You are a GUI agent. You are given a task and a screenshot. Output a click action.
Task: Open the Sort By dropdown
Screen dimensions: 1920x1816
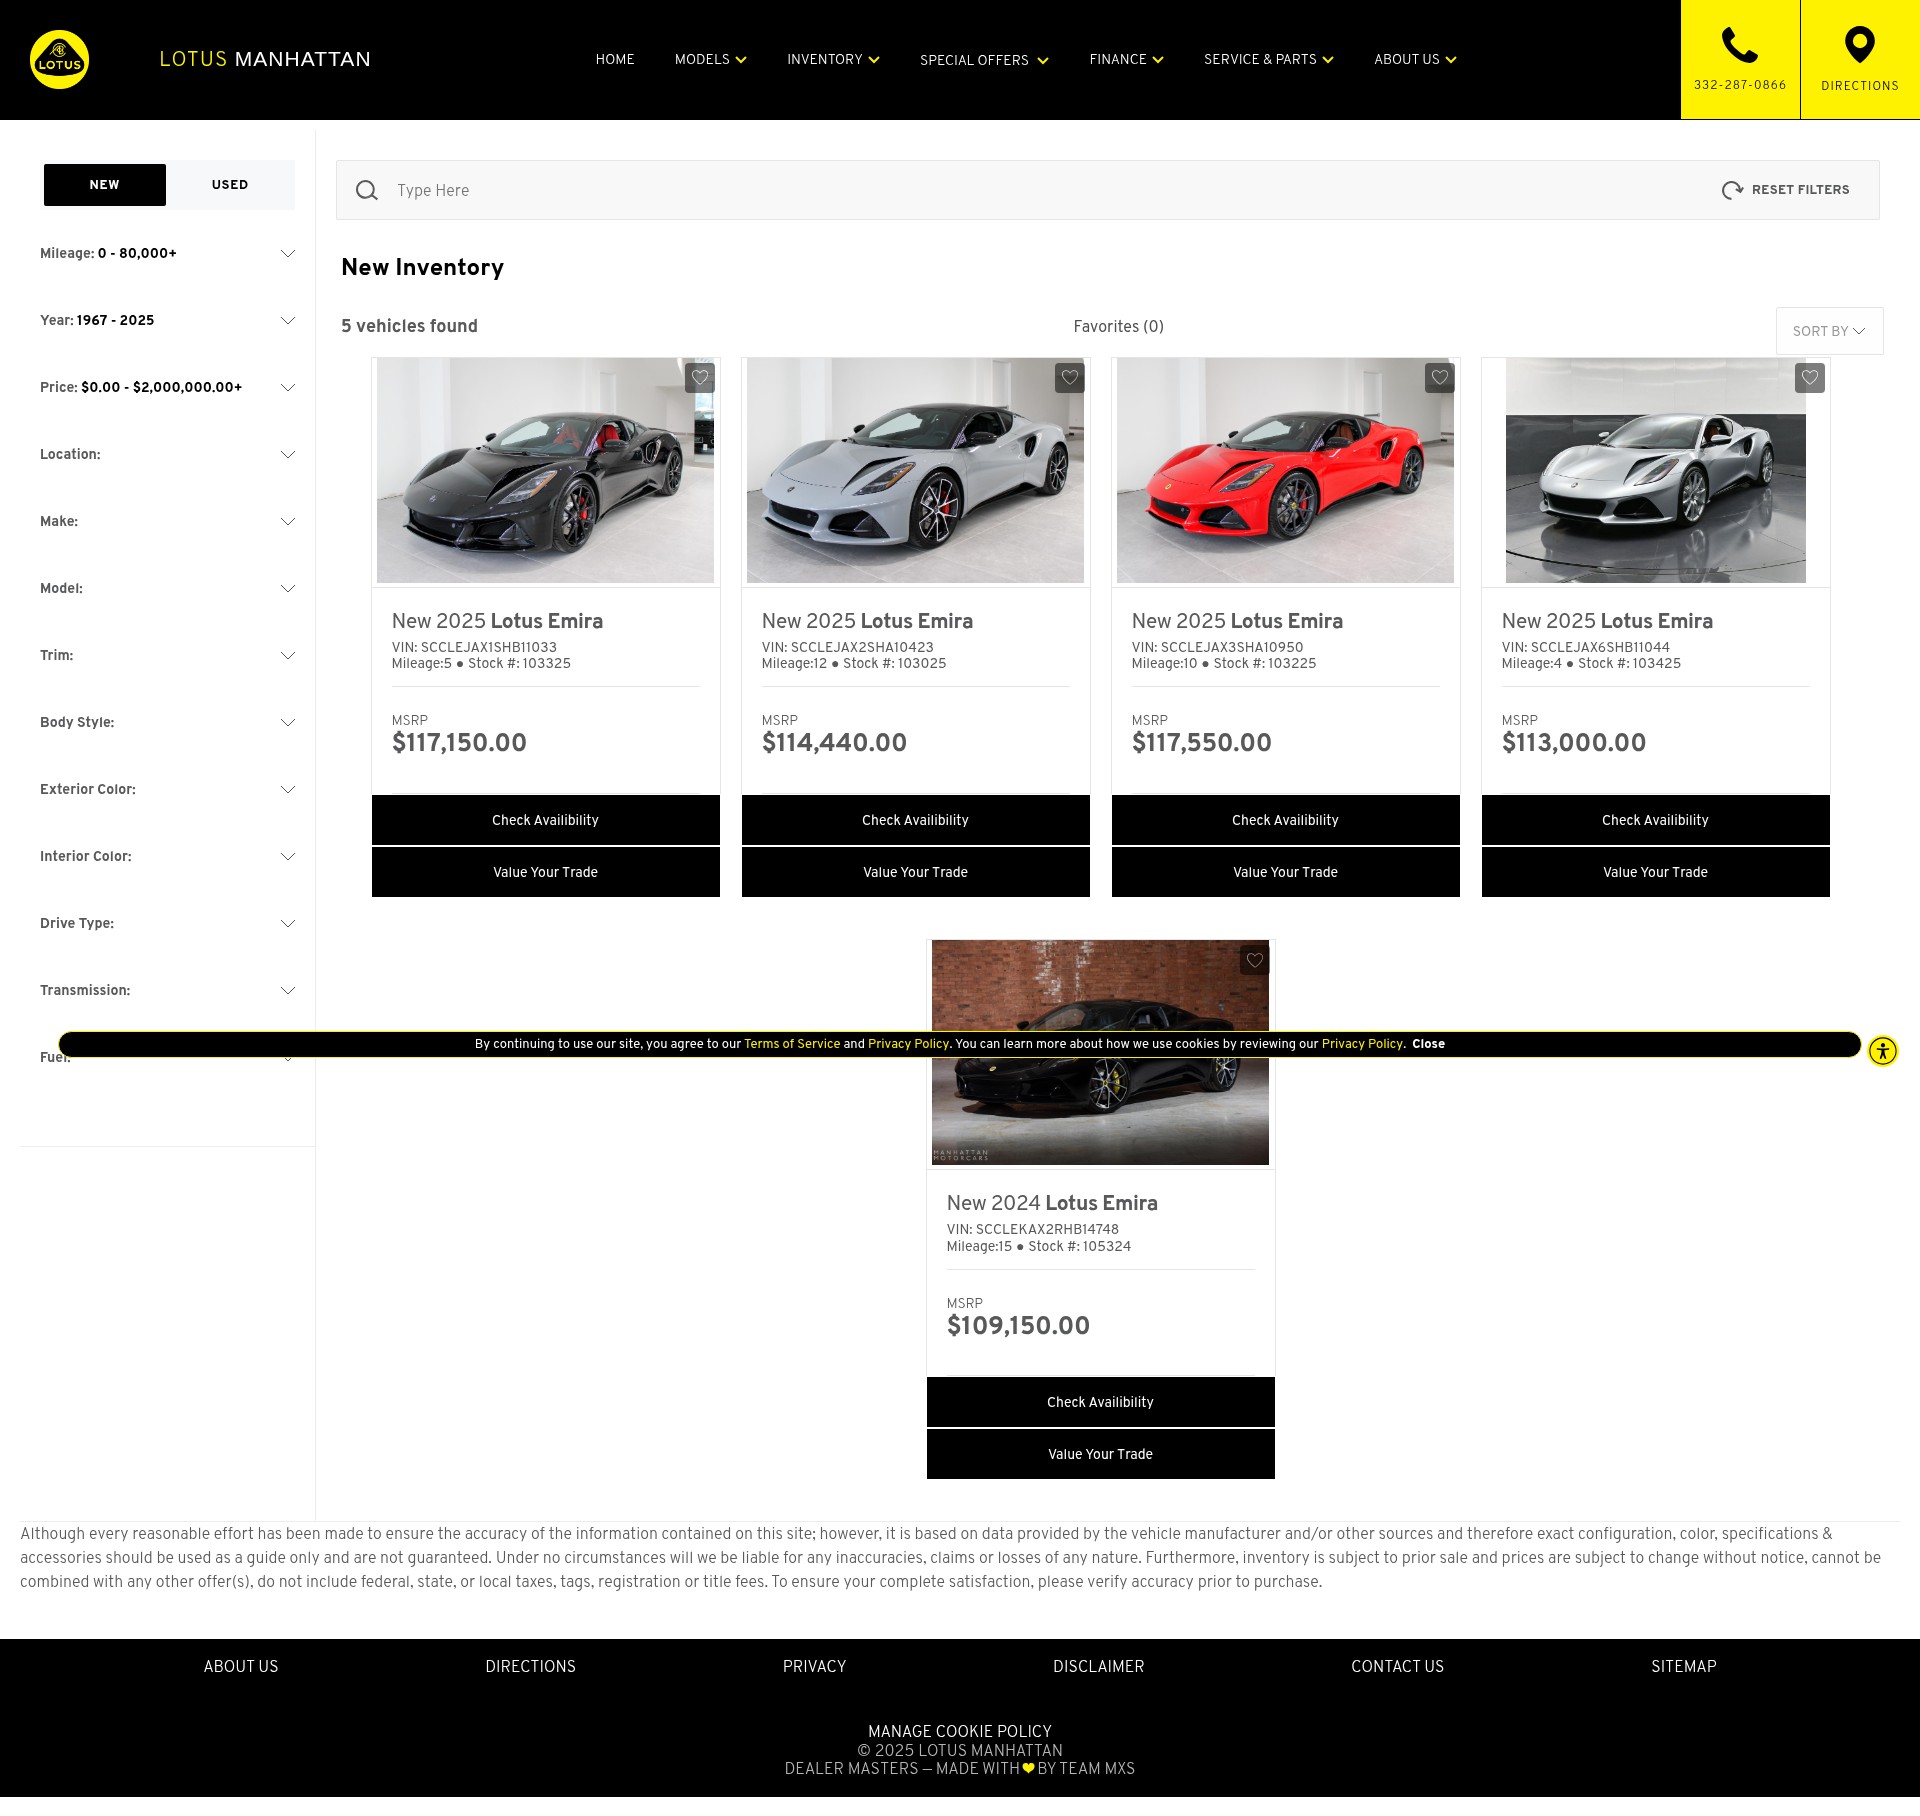point(1829,331)
